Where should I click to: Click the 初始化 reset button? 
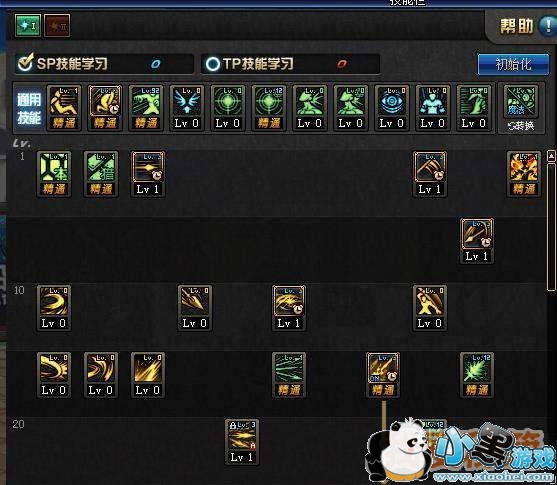[513, 64]
